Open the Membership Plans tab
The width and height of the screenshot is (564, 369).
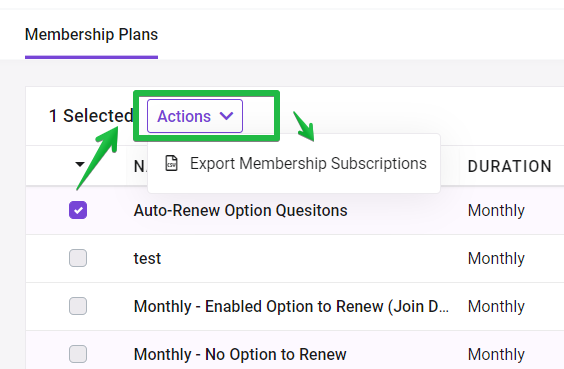coord(91,35)
